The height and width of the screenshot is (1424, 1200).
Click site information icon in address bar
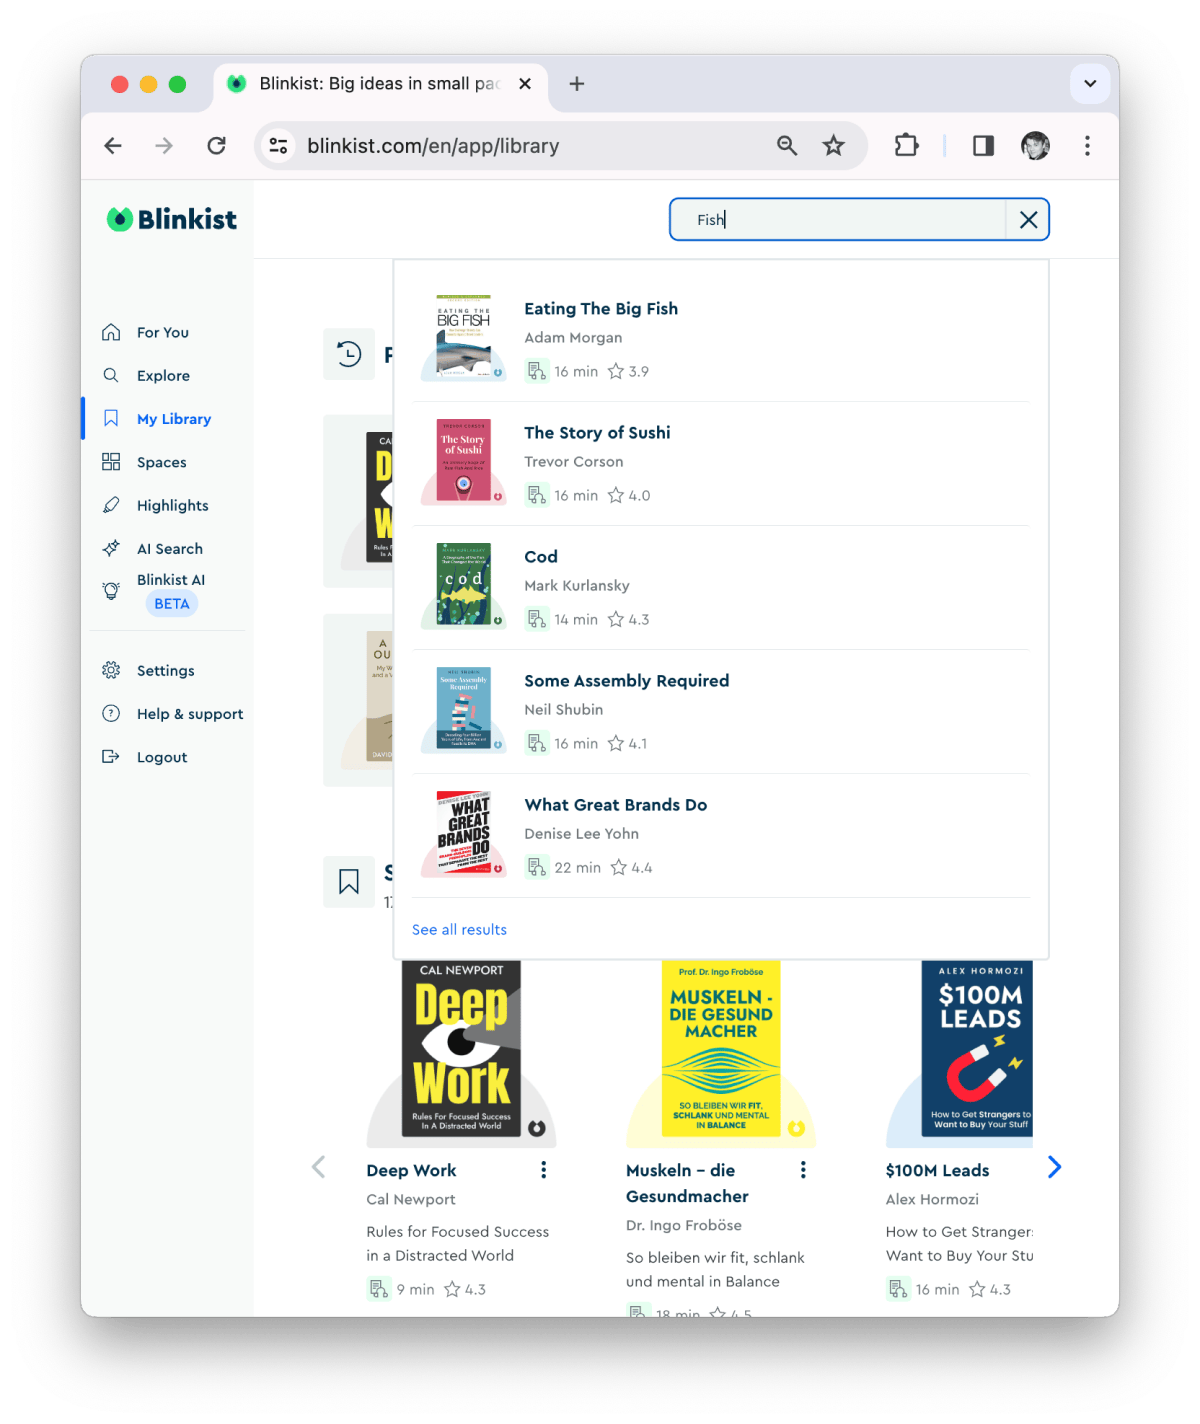tap(278, 146)
